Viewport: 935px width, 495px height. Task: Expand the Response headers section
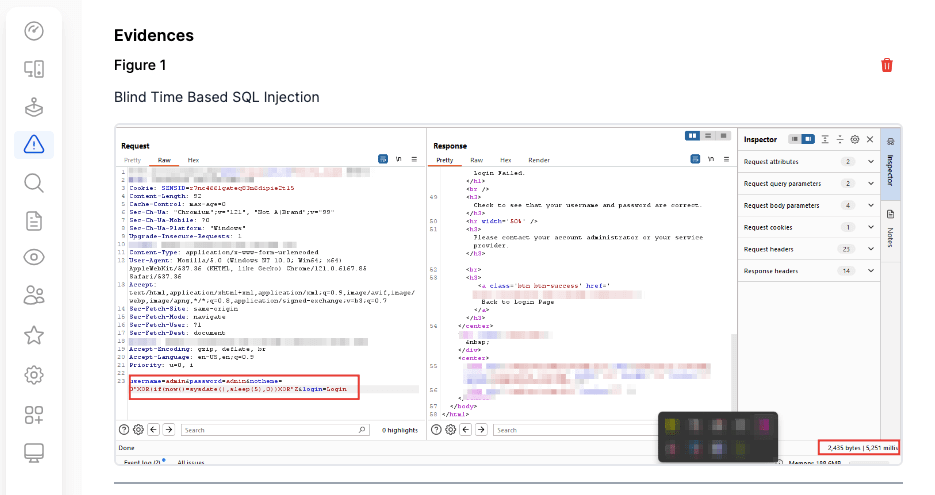point(809,271)
